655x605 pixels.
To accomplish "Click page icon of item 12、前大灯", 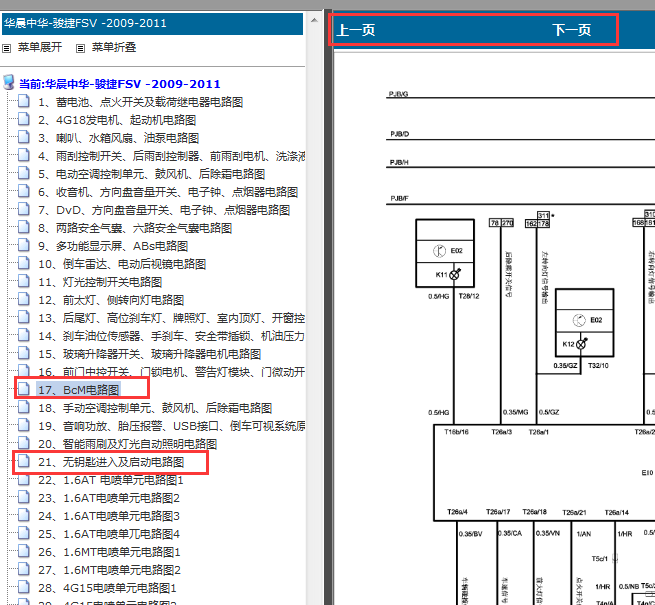I will [24, 299].
